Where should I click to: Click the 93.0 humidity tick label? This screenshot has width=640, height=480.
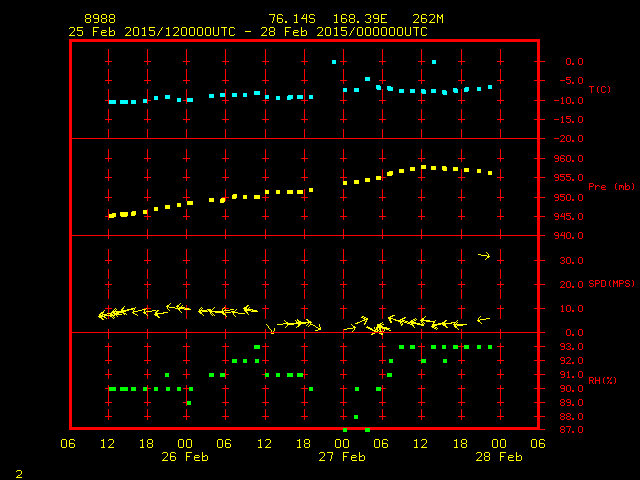571,347
